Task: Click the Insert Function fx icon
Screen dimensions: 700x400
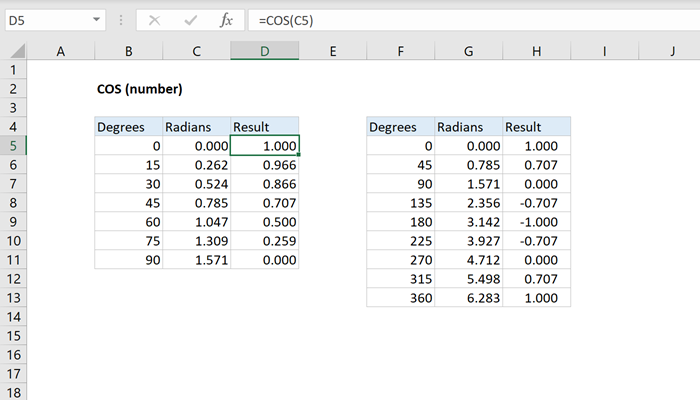Action: (x=226, y=19)
